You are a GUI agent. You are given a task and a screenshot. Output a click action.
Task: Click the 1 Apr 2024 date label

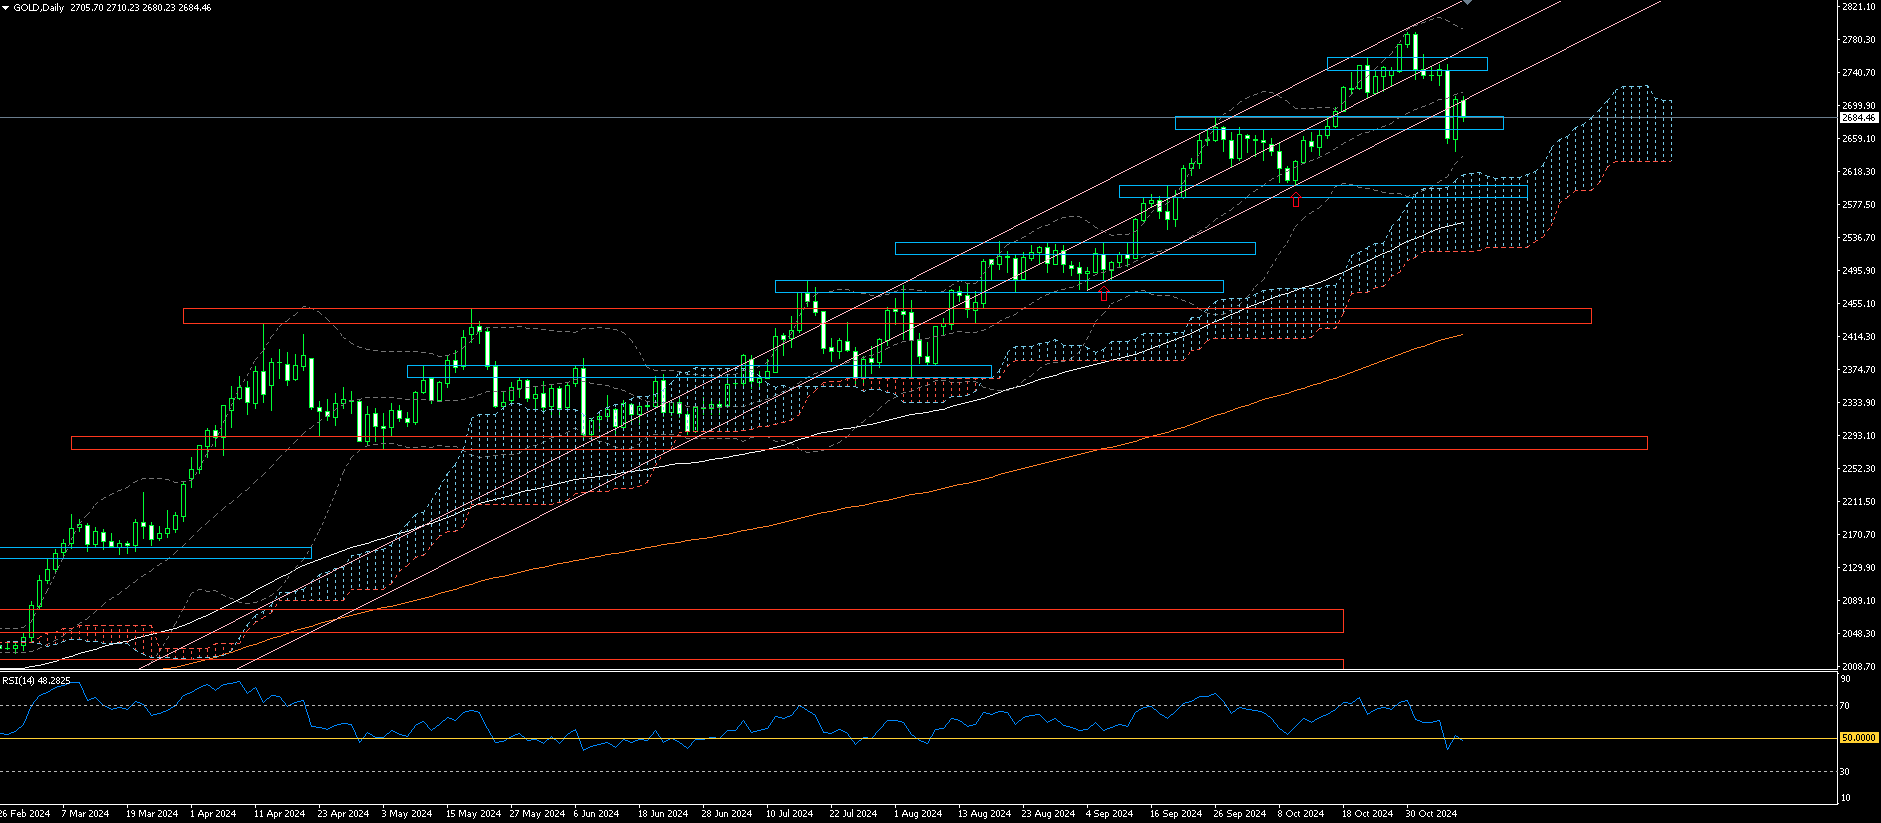point(213,814)
